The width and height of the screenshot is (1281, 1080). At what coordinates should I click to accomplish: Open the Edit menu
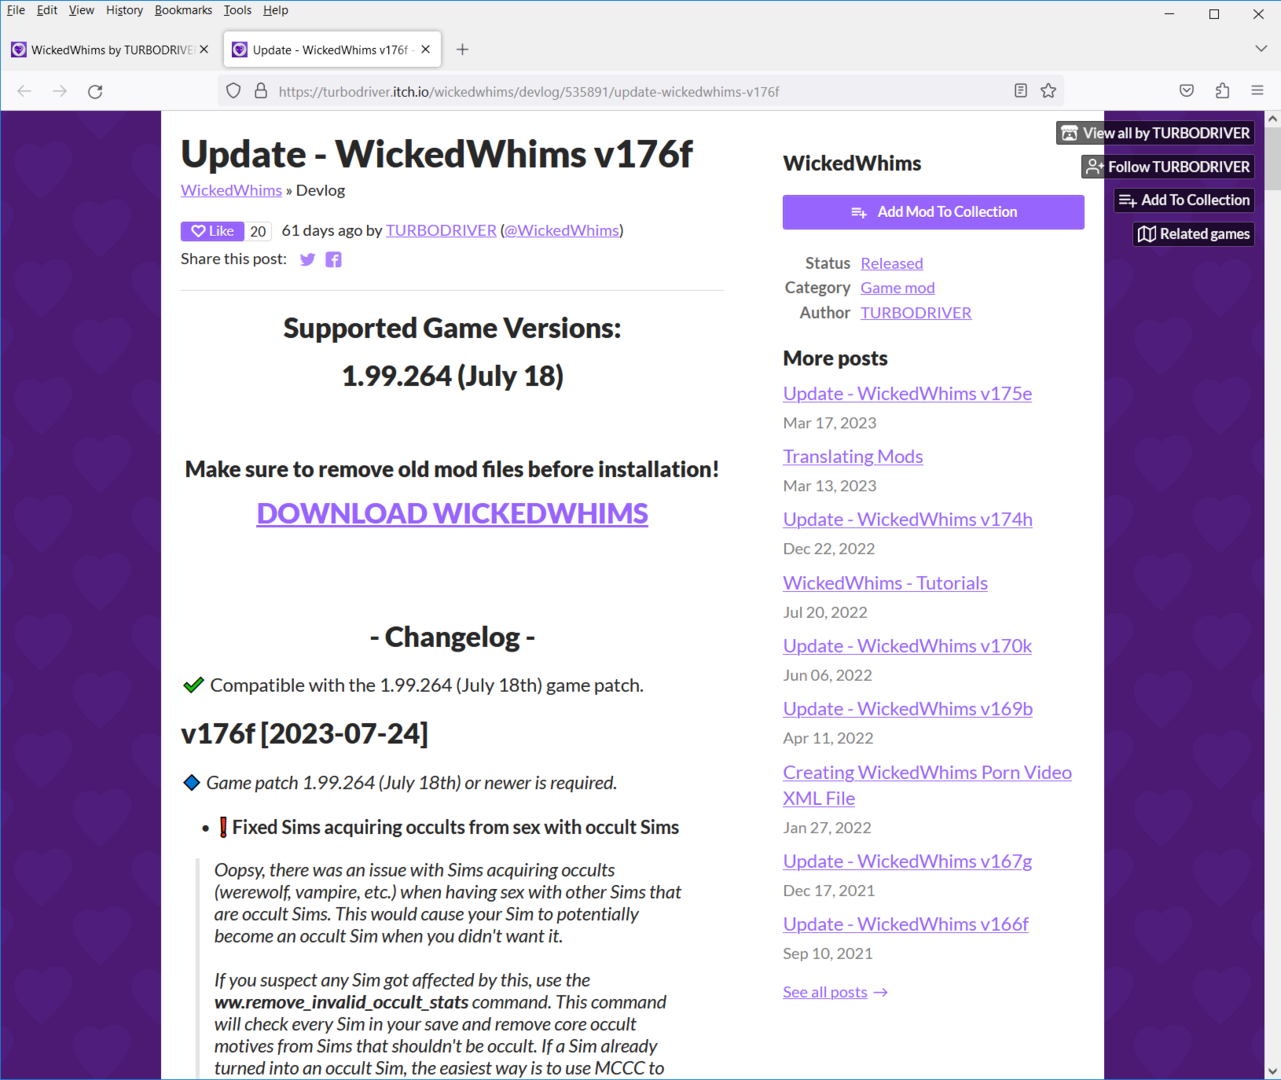click(x=47, y=10)
